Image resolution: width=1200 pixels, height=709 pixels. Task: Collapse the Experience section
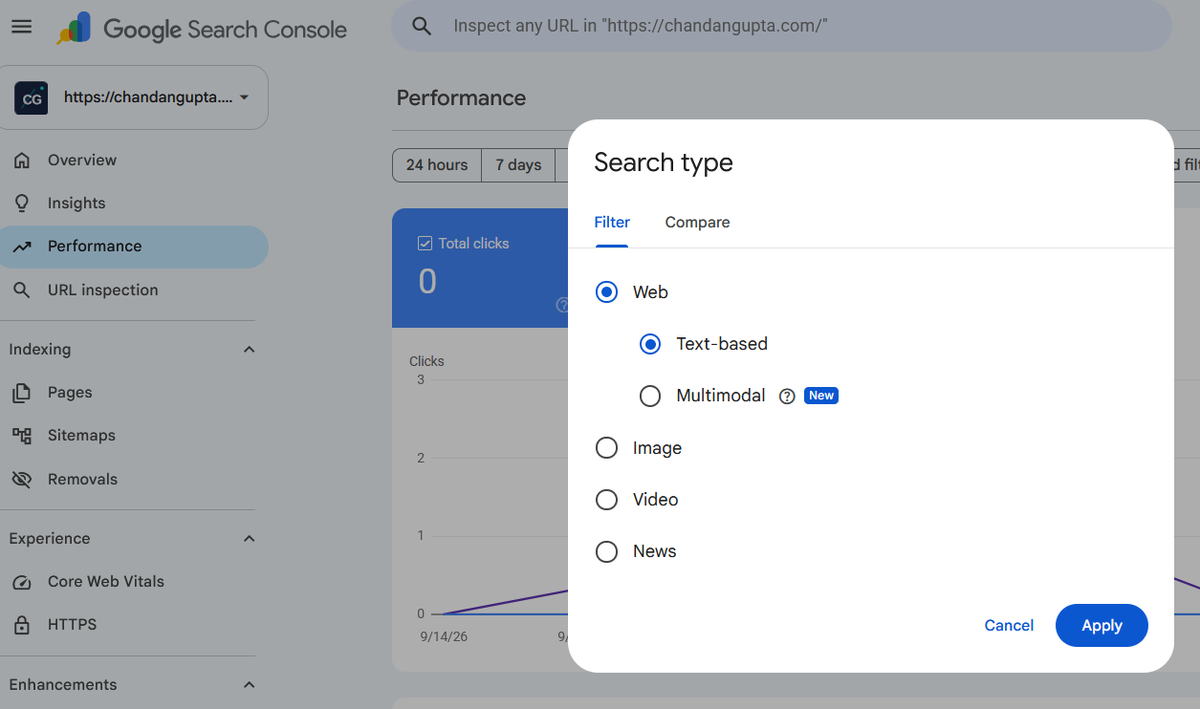(x=249, y=538)
